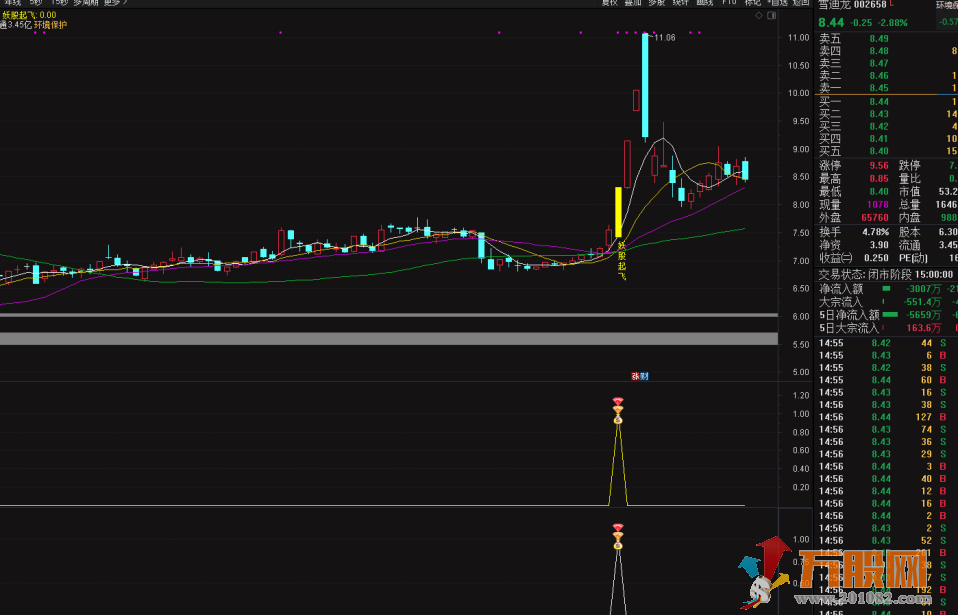Image resolution: width=958 pixels, height=615 pixels.
Task: Click the 现量 1078 value
Action: (878, 205)
